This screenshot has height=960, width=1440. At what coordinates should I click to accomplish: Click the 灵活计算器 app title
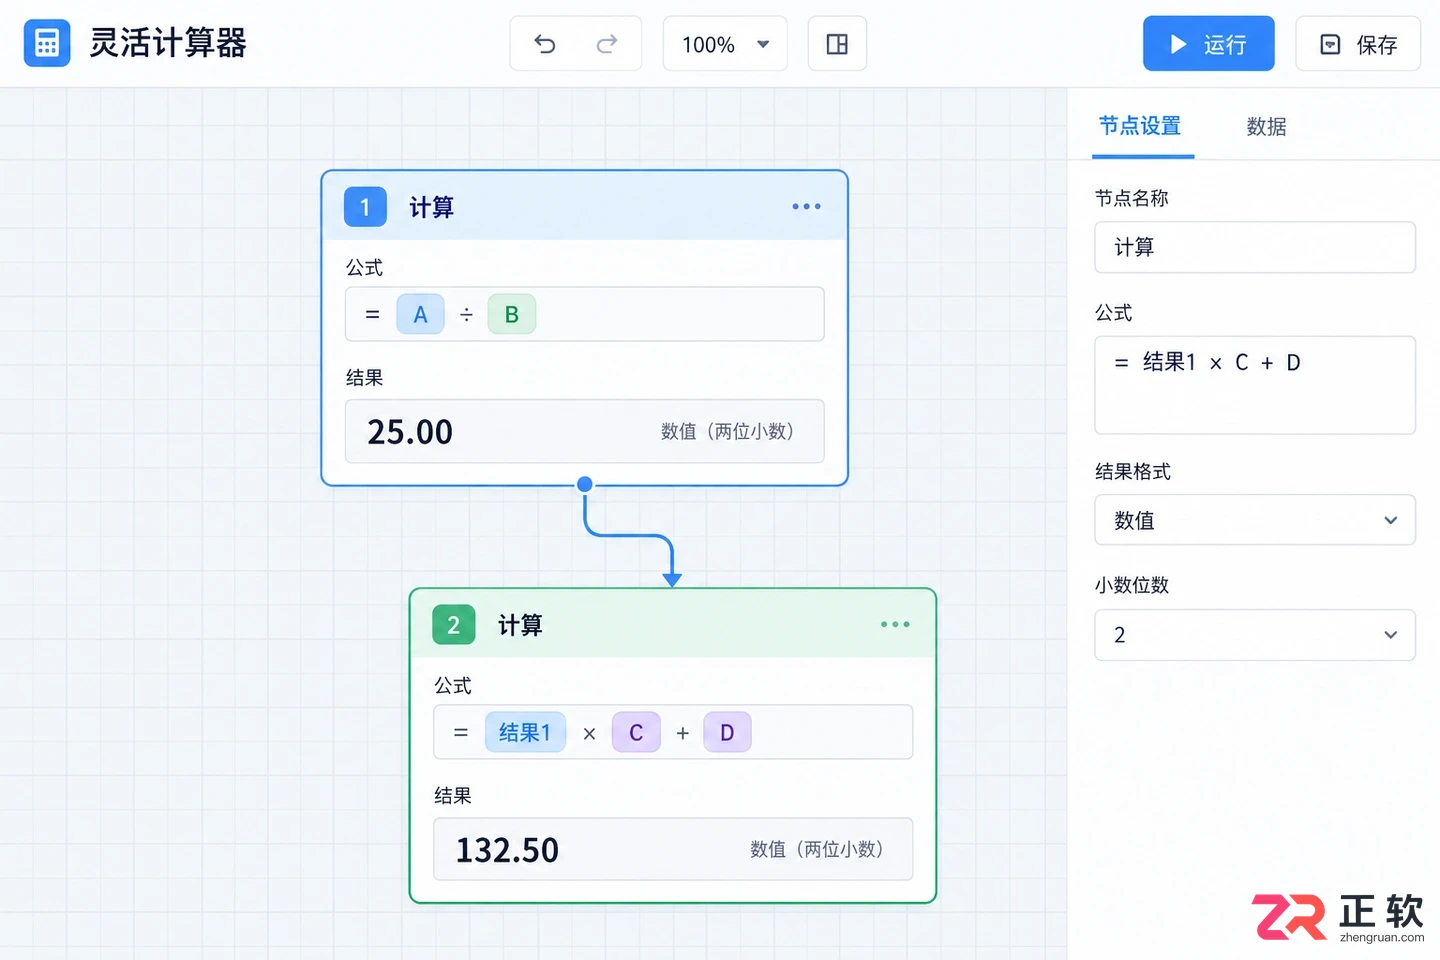coord(168,43)
